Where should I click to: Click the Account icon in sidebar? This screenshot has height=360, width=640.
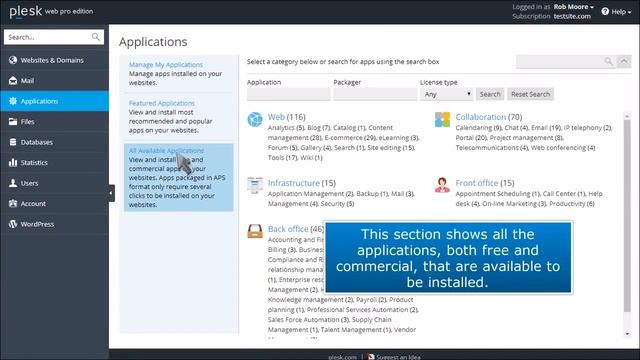[13, 203]
